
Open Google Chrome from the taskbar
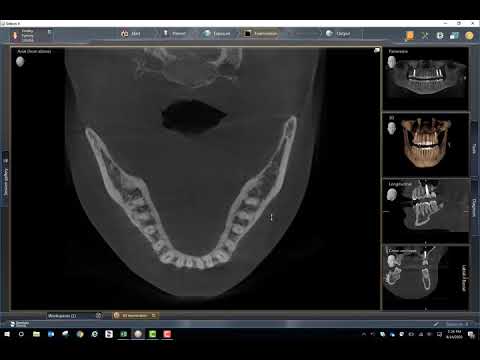80,334
